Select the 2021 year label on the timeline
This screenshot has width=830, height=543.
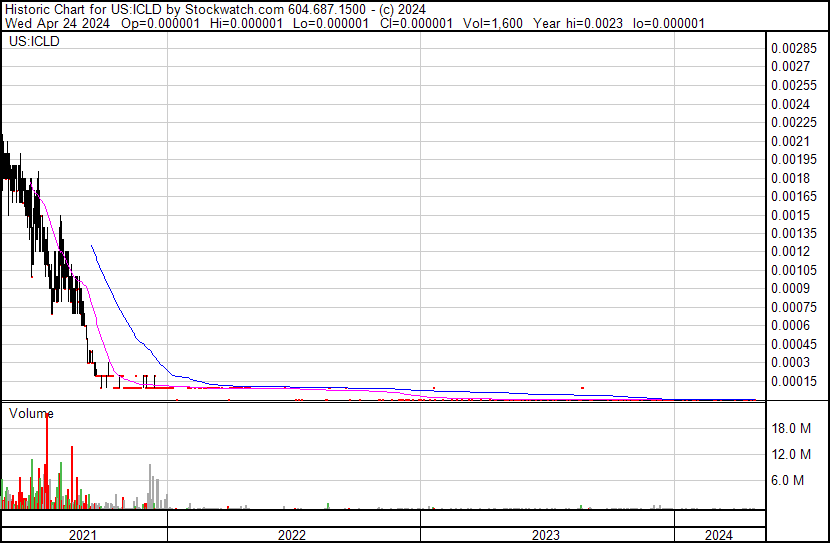83,535
